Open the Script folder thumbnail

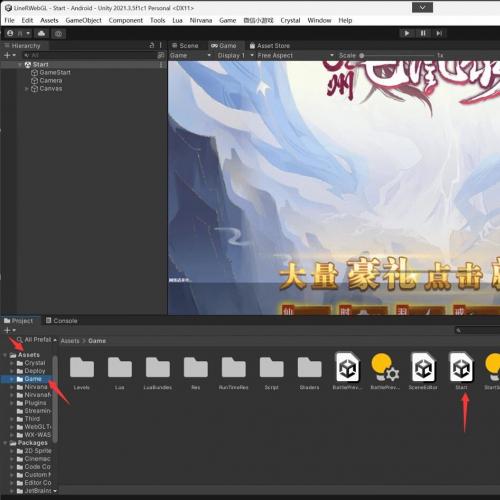pos(272,368)
